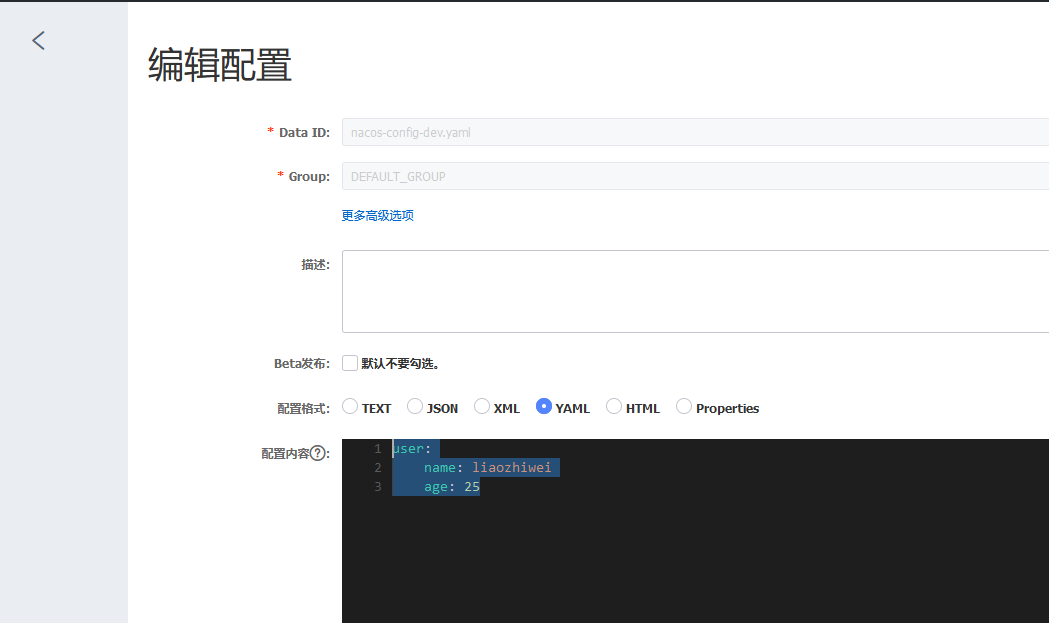Click line number 1 in the editor gutter
The width and height of the screenshot is (1049, 623).
pos(378,448)
